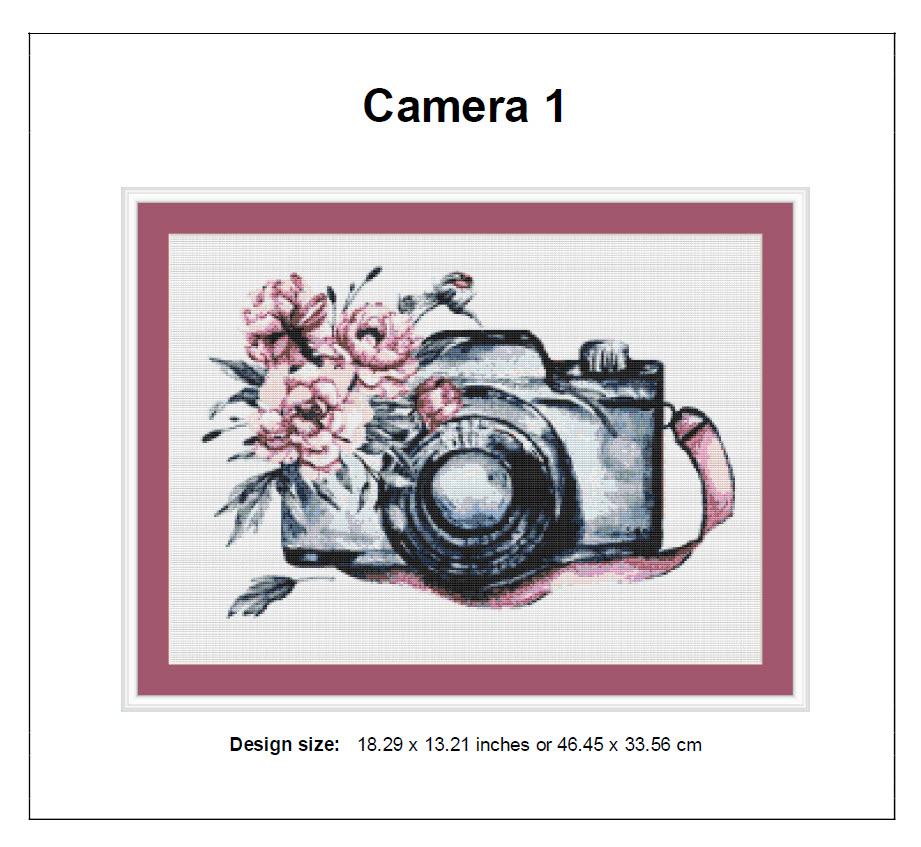Image resolution: width=921 pixels, height=847 pixels.
Task: Click the camera shutter dial on top
Action: 605,356
